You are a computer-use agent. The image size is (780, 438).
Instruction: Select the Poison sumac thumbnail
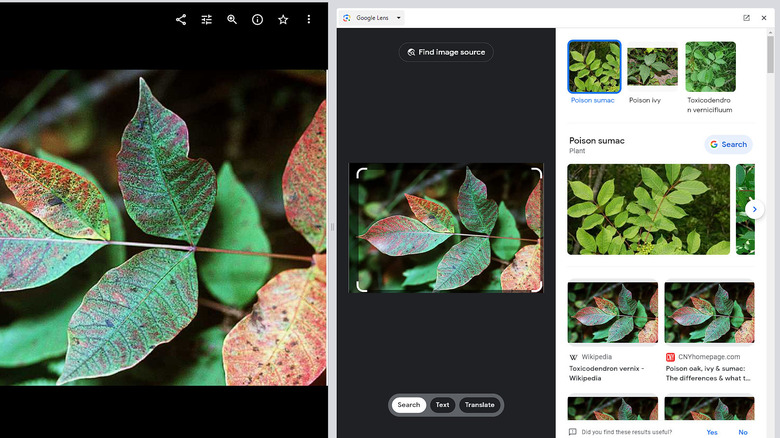(x=594, y=67)
